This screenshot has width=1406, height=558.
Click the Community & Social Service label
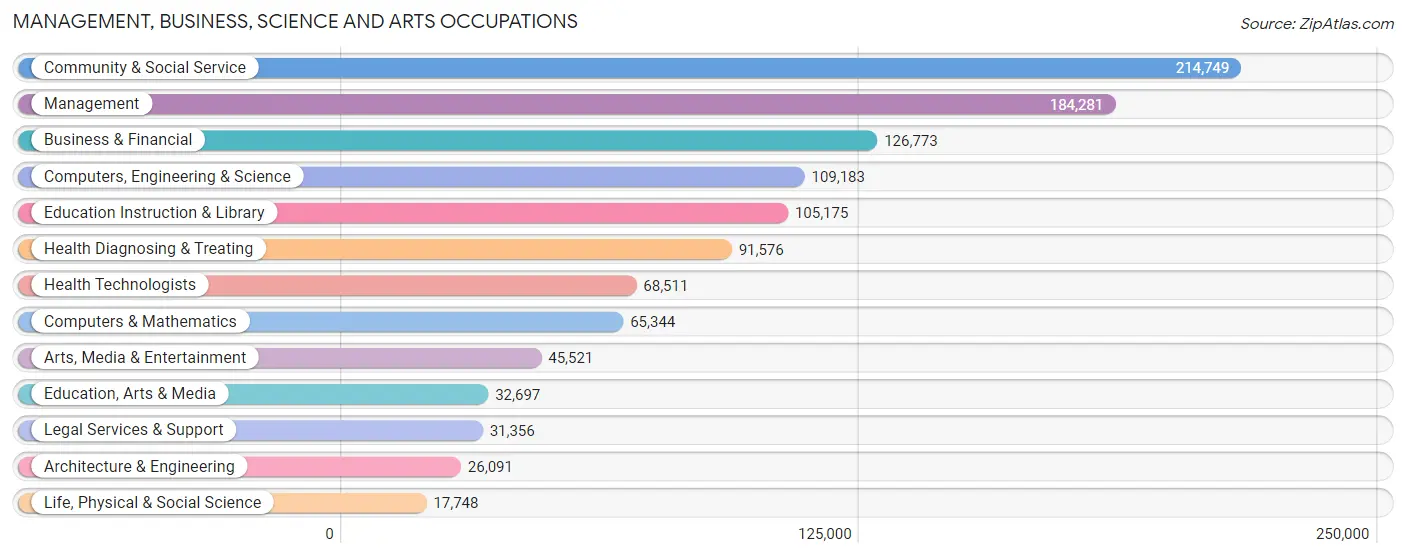pyautogui.click(x=145, y=68)
